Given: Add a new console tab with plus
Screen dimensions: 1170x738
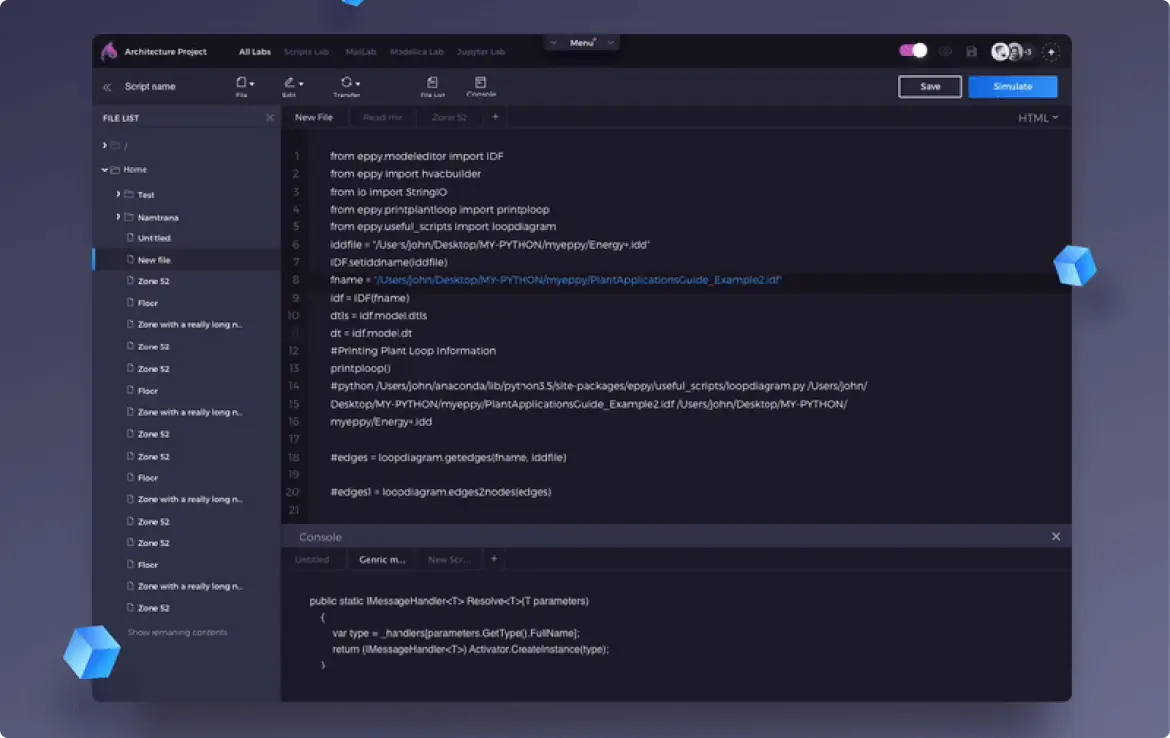Looking at the screenshot, I should (493, 558).
